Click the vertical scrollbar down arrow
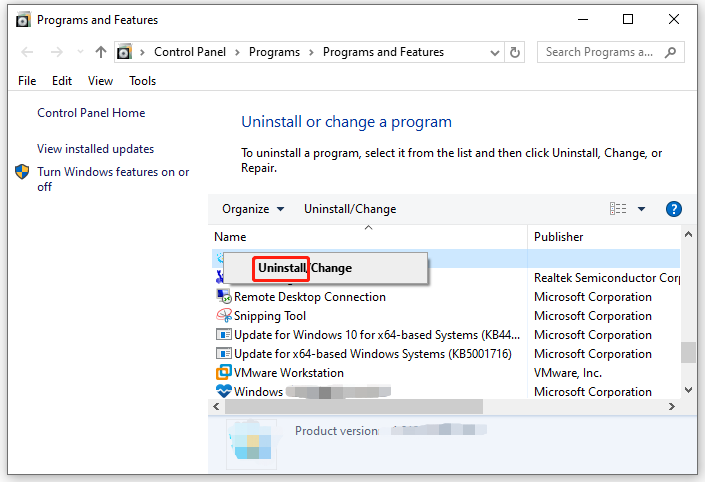 pos(688,390)
